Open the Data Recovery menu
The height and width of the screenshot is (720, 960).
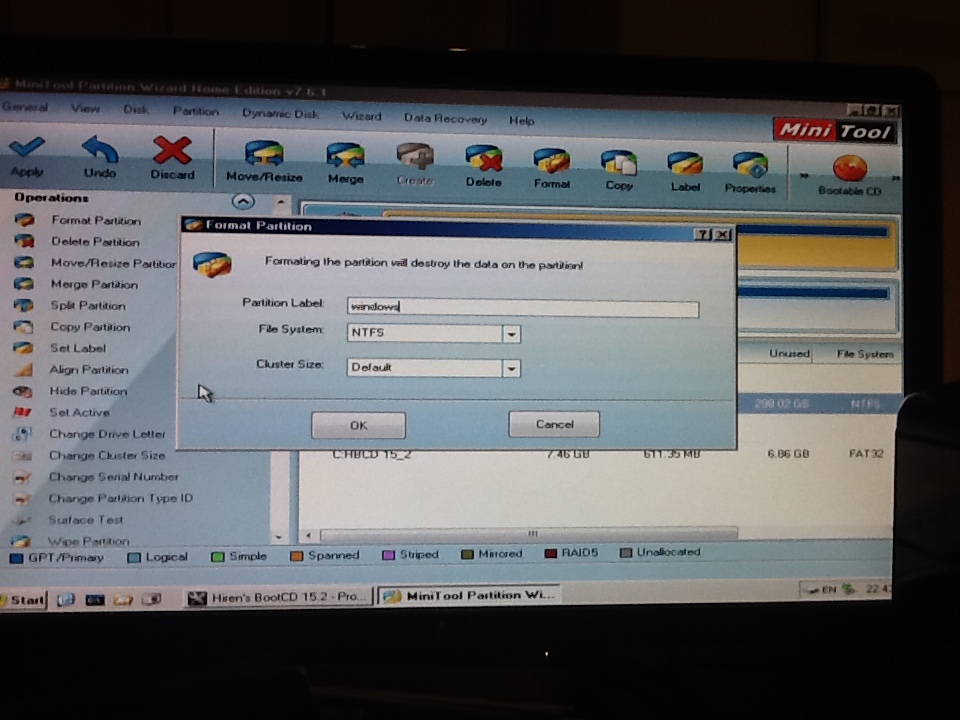click(445, 119)
